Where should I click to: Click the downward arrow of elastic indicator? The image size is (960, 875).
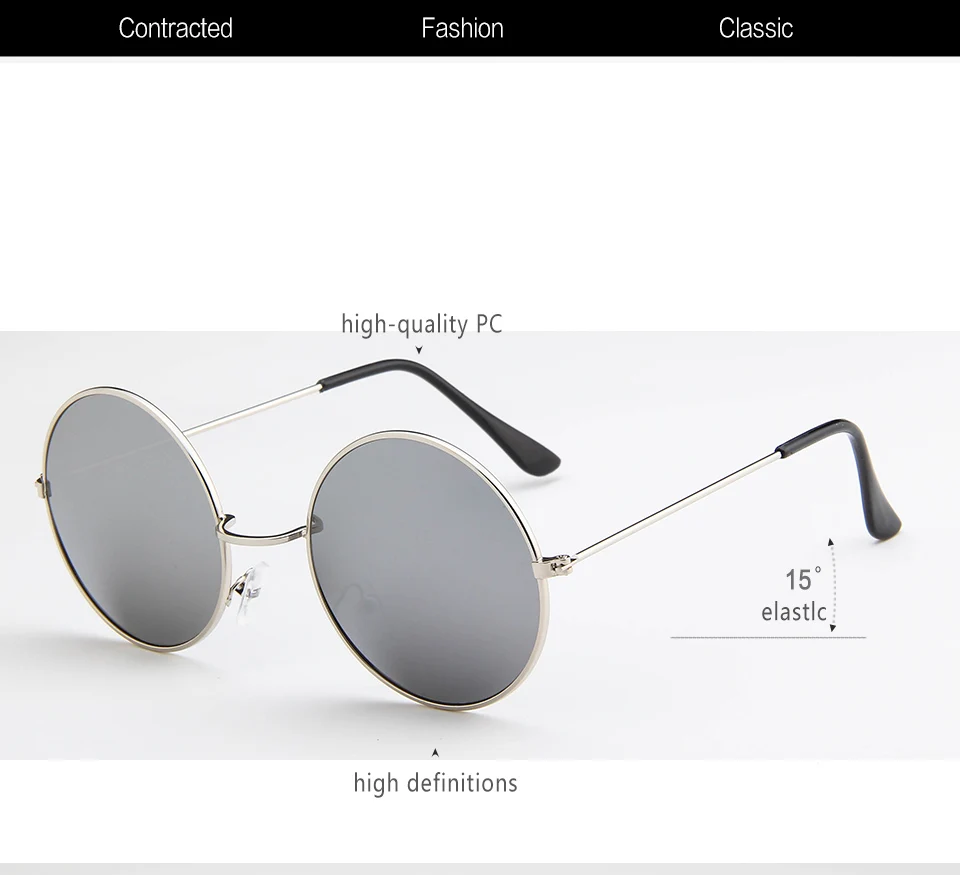(x=833, y=628)
